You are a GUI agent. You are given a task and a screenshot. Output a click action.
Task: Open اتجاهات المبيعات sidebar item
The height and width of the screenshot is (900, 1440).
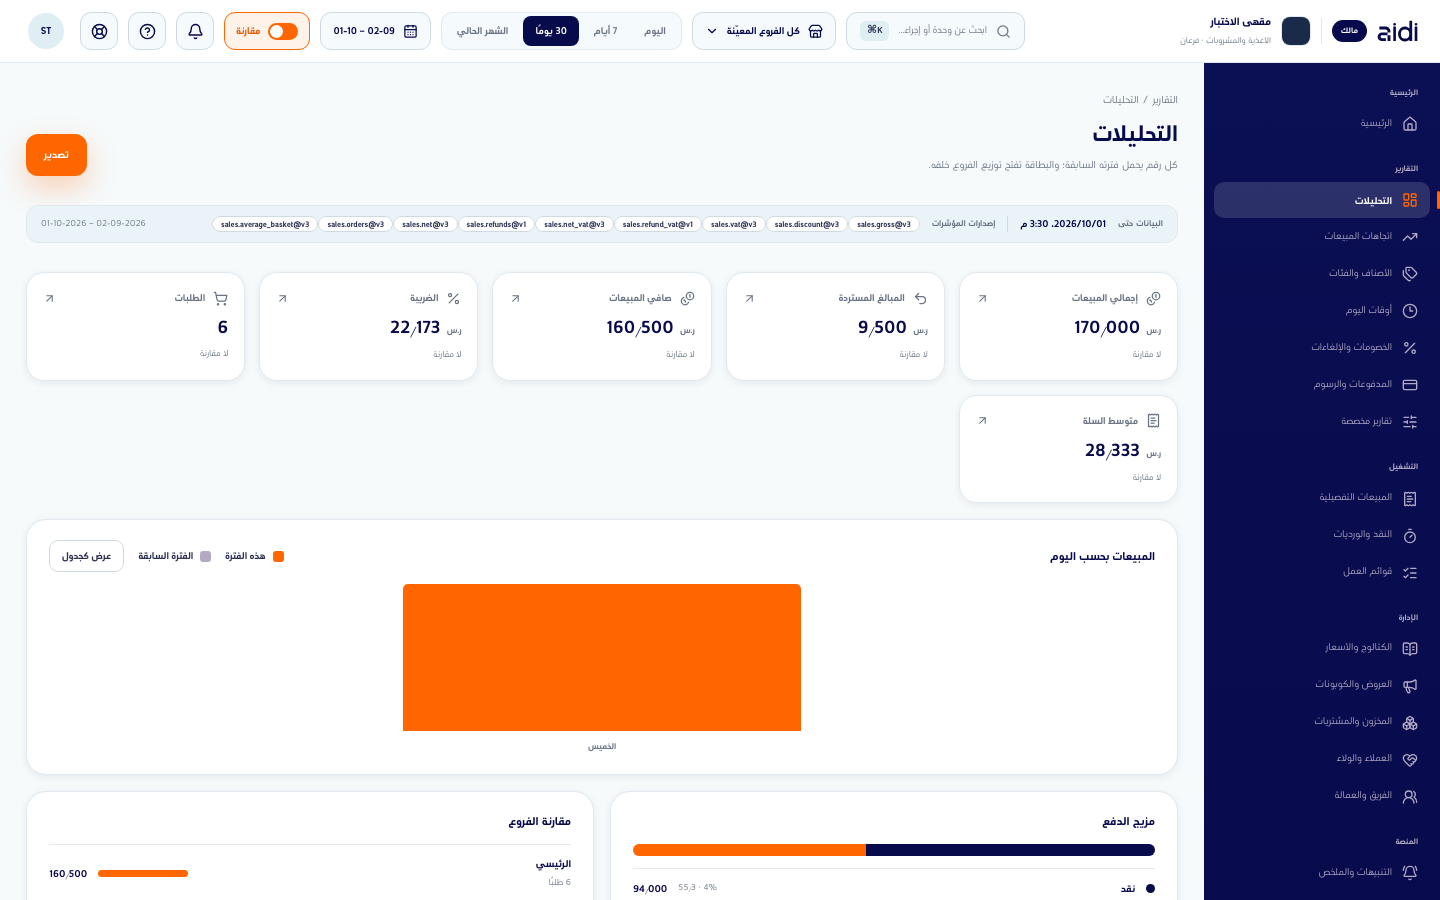point(1322,237)
